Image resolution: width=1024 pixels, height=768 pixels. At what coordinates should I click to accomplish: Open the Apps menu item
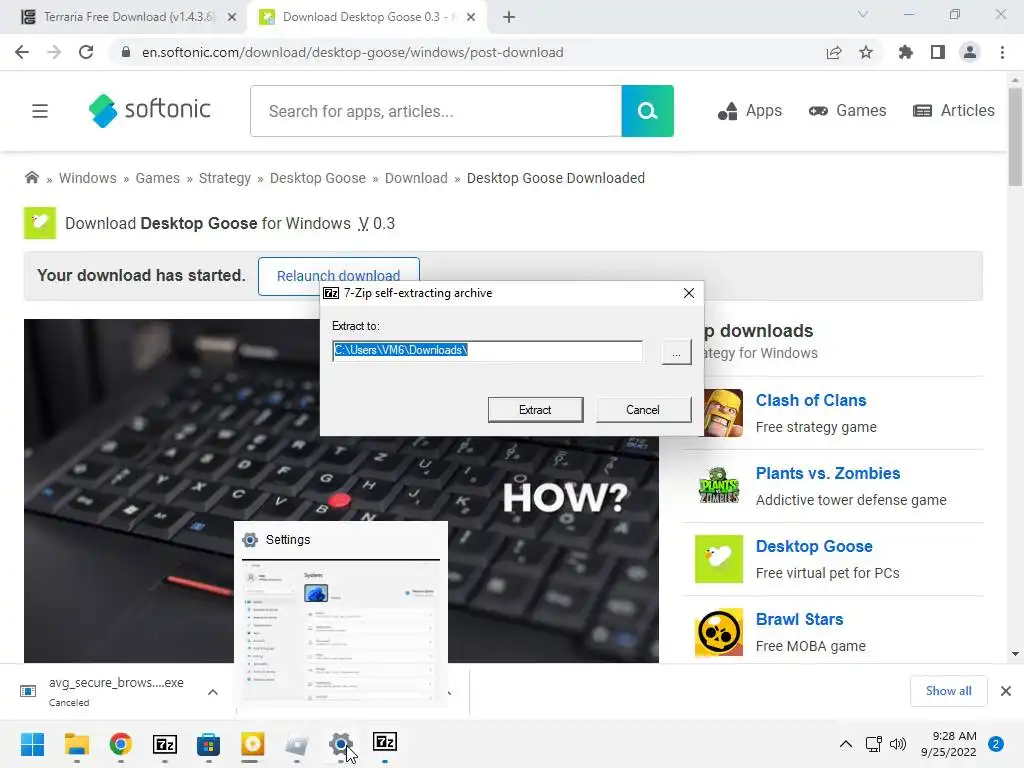[x=750, y=111]
